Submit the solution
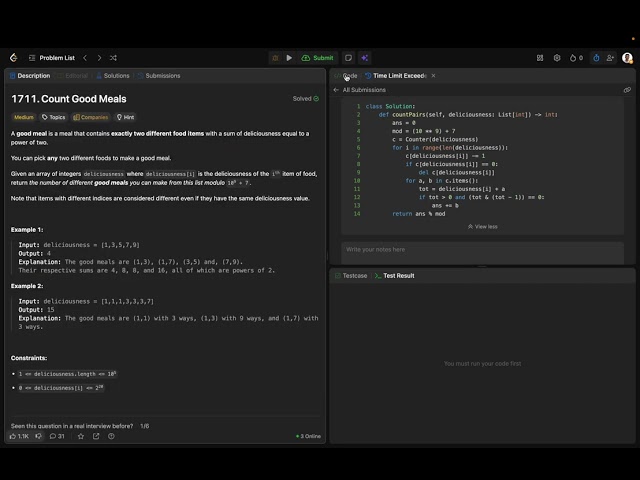This screenshot has height=480, width=640. [x=318, y=58]
